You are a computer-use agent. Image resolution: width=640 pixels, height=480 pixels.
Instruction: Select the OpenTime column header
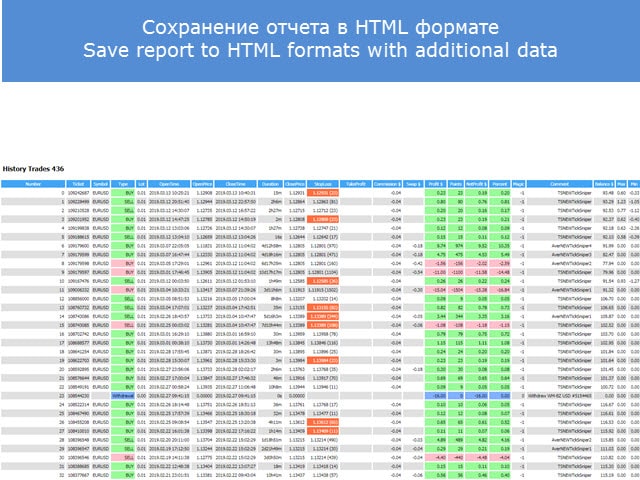tap(170, 185)
